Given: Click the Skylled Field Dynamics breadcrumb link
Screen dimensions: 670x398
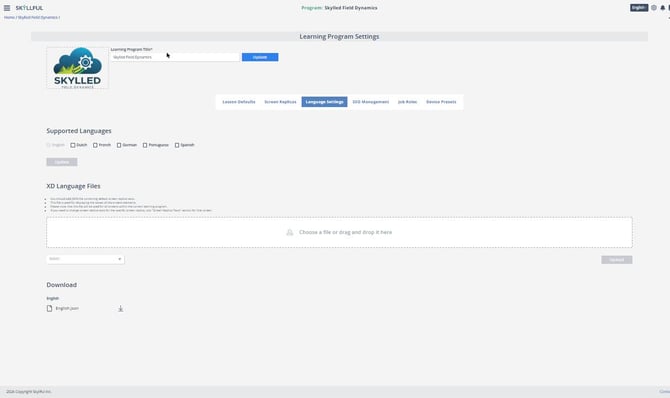Looking at the screenshot, I should pyautogui.click(x=38, y=18).
